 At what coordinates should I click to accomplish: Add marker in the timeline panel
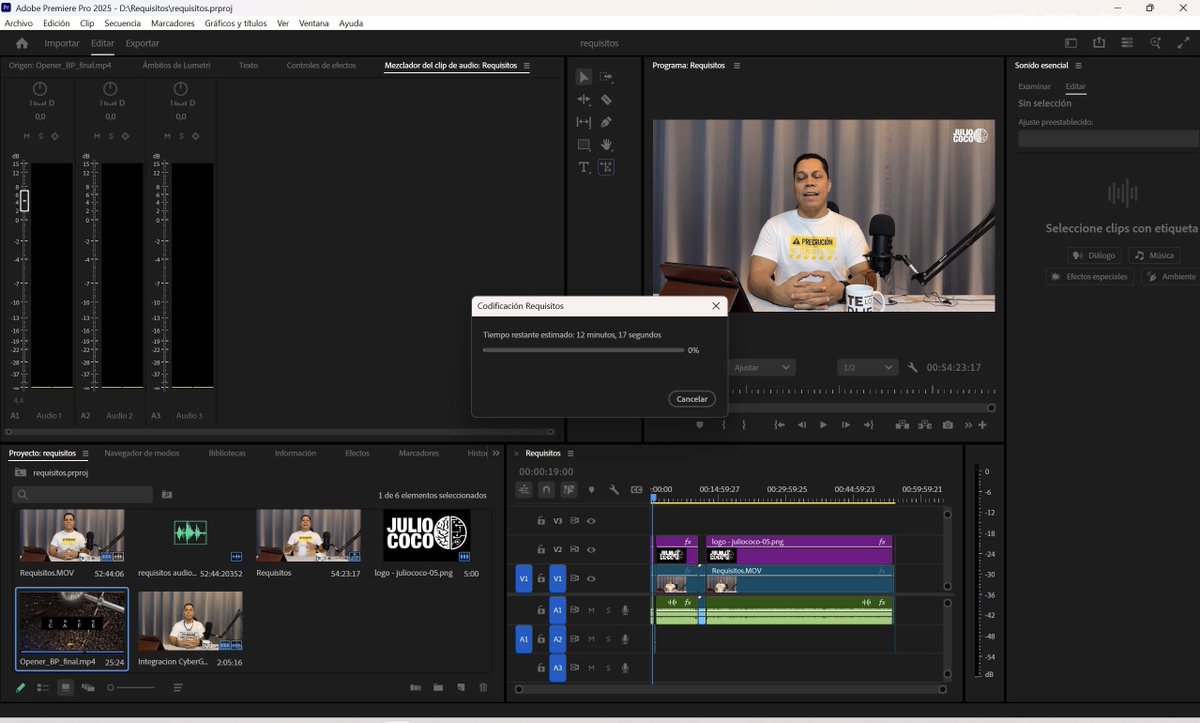(591, 490)
